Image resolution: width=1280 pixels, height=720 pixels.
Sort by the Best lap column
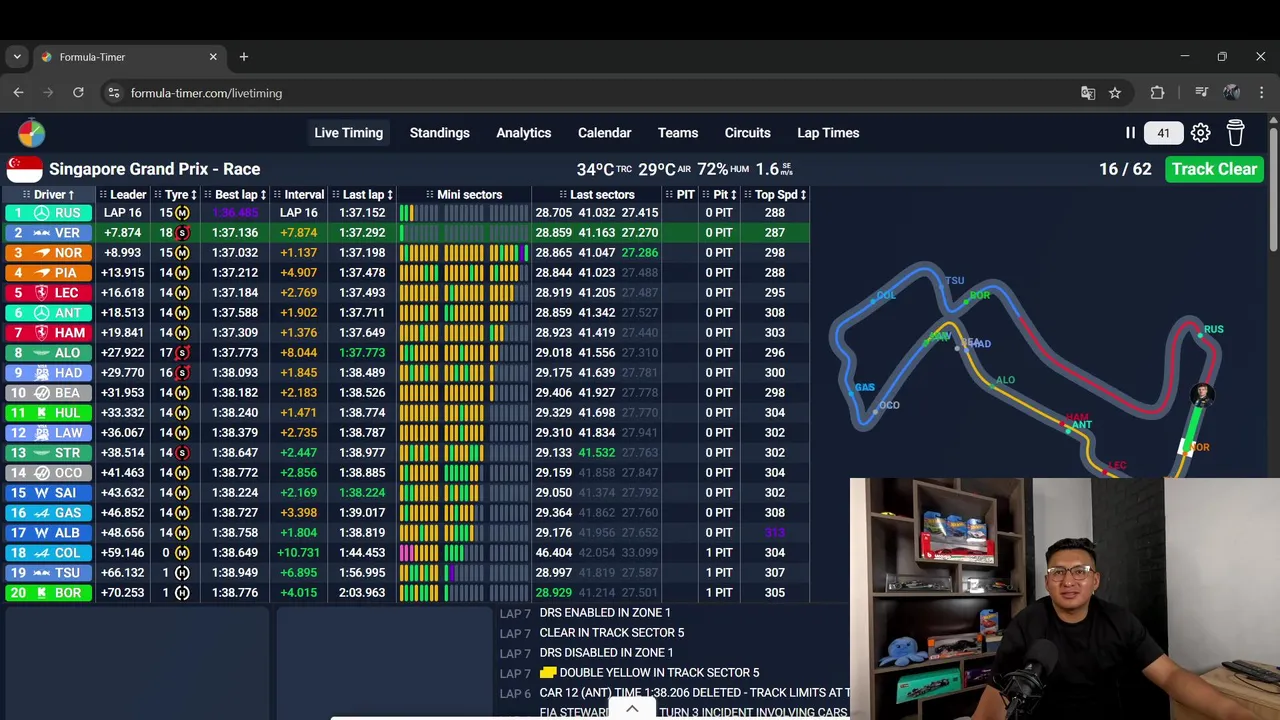(x=235, y=195)
